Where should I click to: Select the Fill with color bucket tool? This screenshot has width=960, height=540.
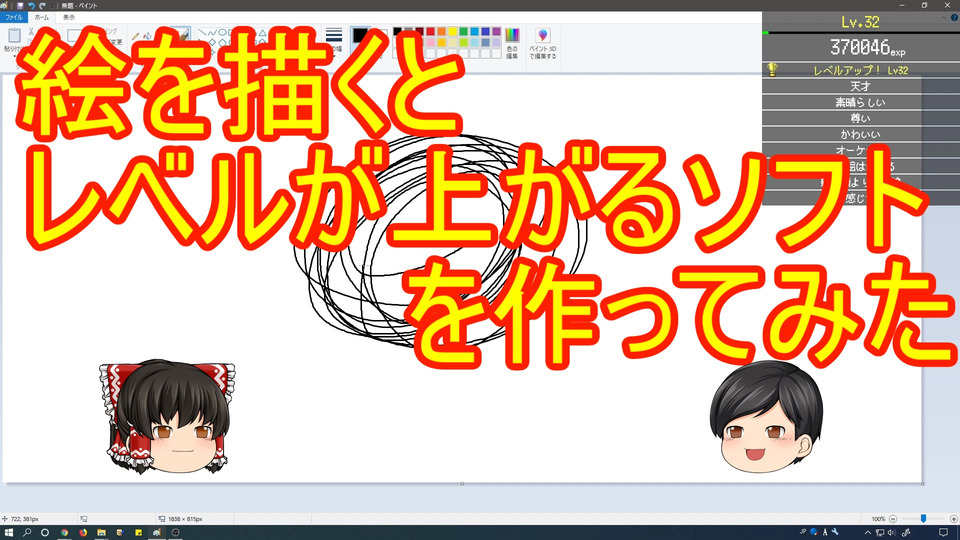point(147,37)
